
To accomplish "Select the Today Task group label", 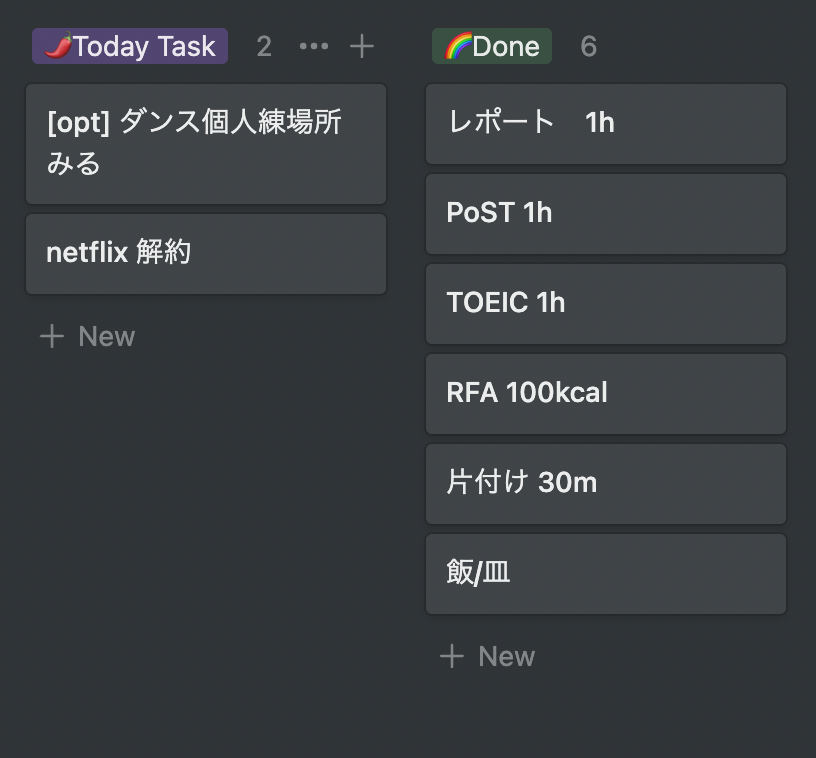I will (143, 46).
